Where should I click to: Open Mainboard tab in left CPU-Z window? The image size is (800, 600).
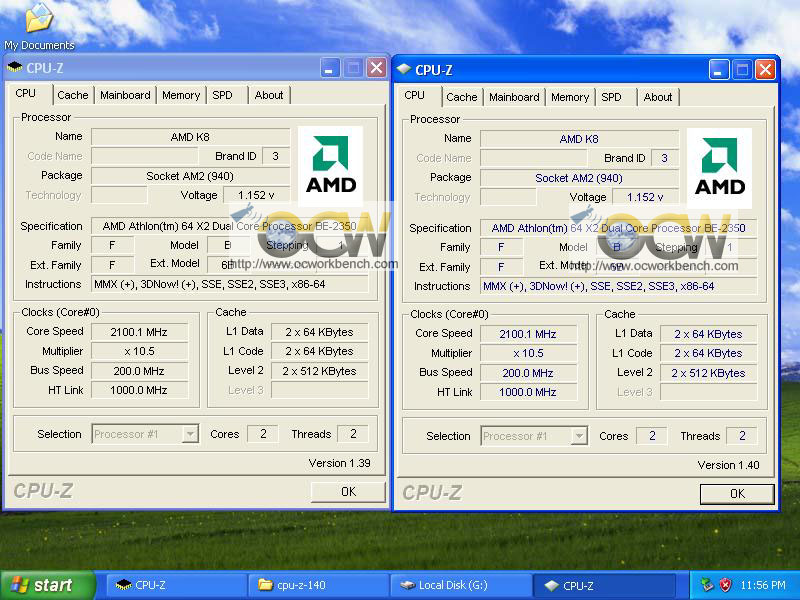pyautogui.click(x=125, y=95)
